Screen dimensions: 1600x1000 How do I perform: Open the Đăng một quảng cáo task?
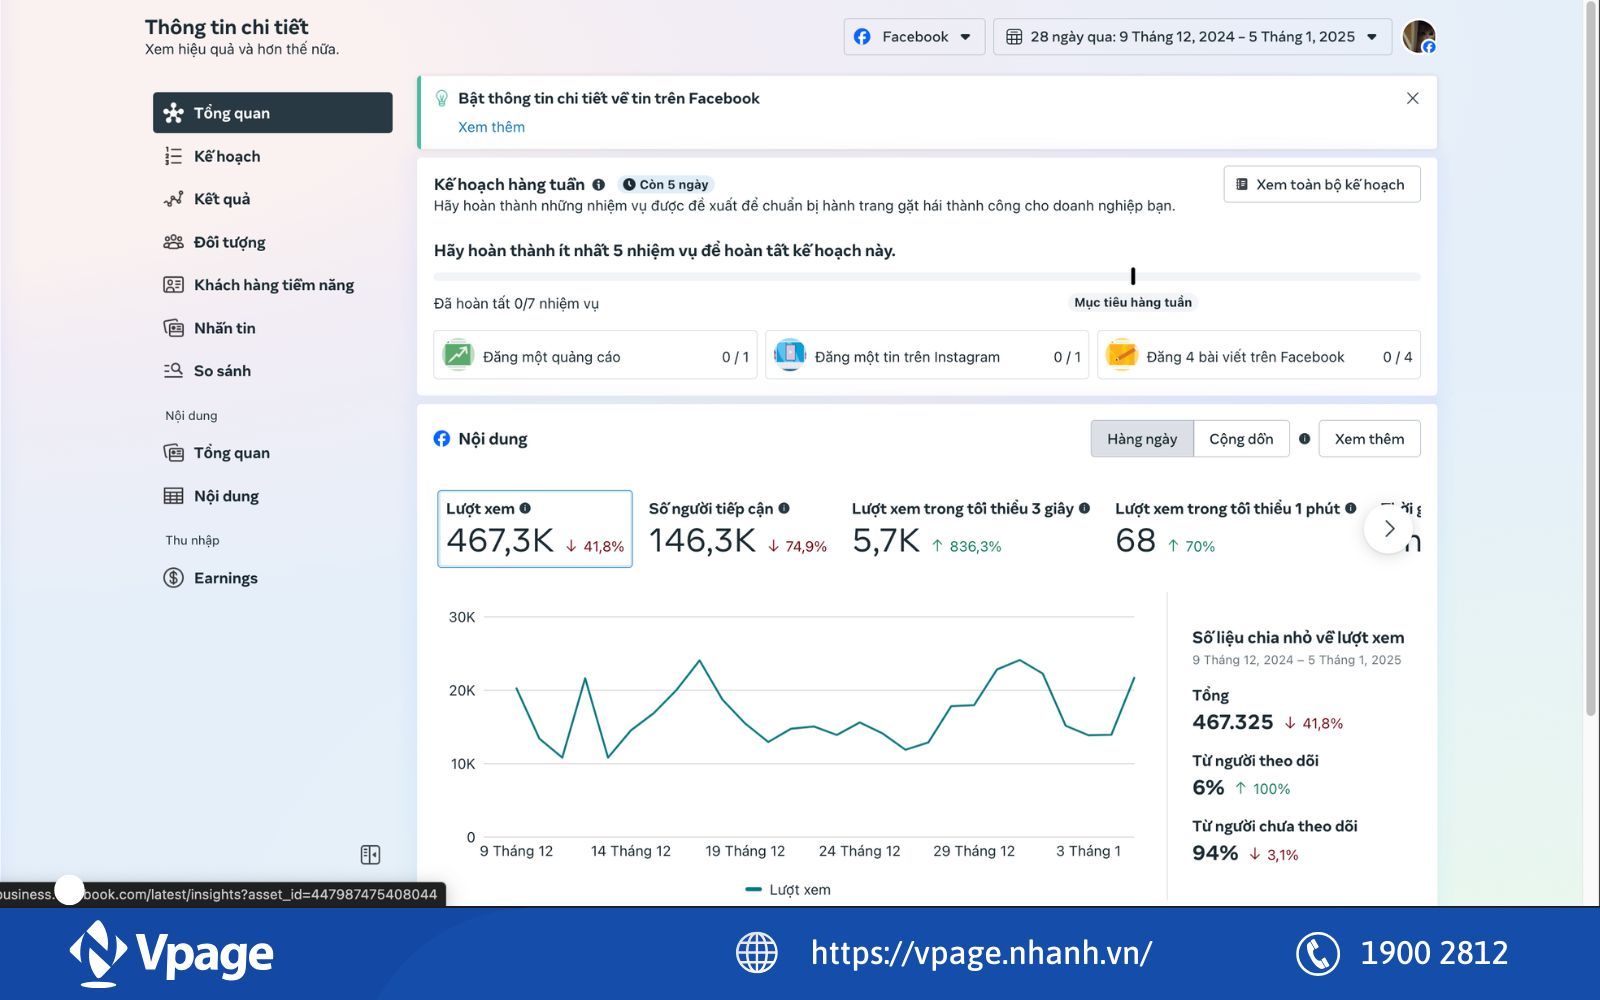595,355
